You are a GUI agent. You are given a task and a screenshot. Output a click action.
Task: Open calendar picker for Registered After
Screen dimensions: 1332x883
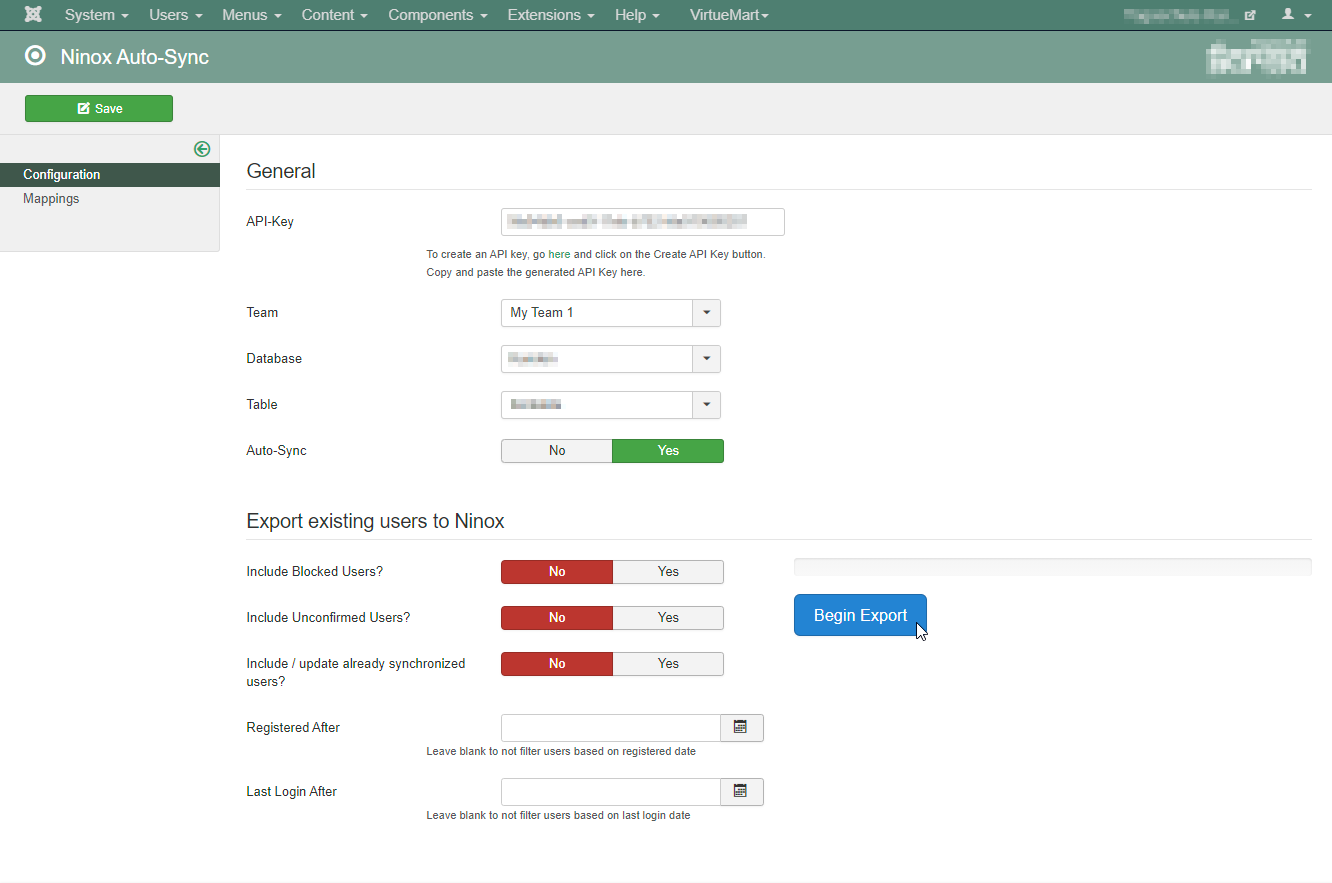[x=741, y=728]
